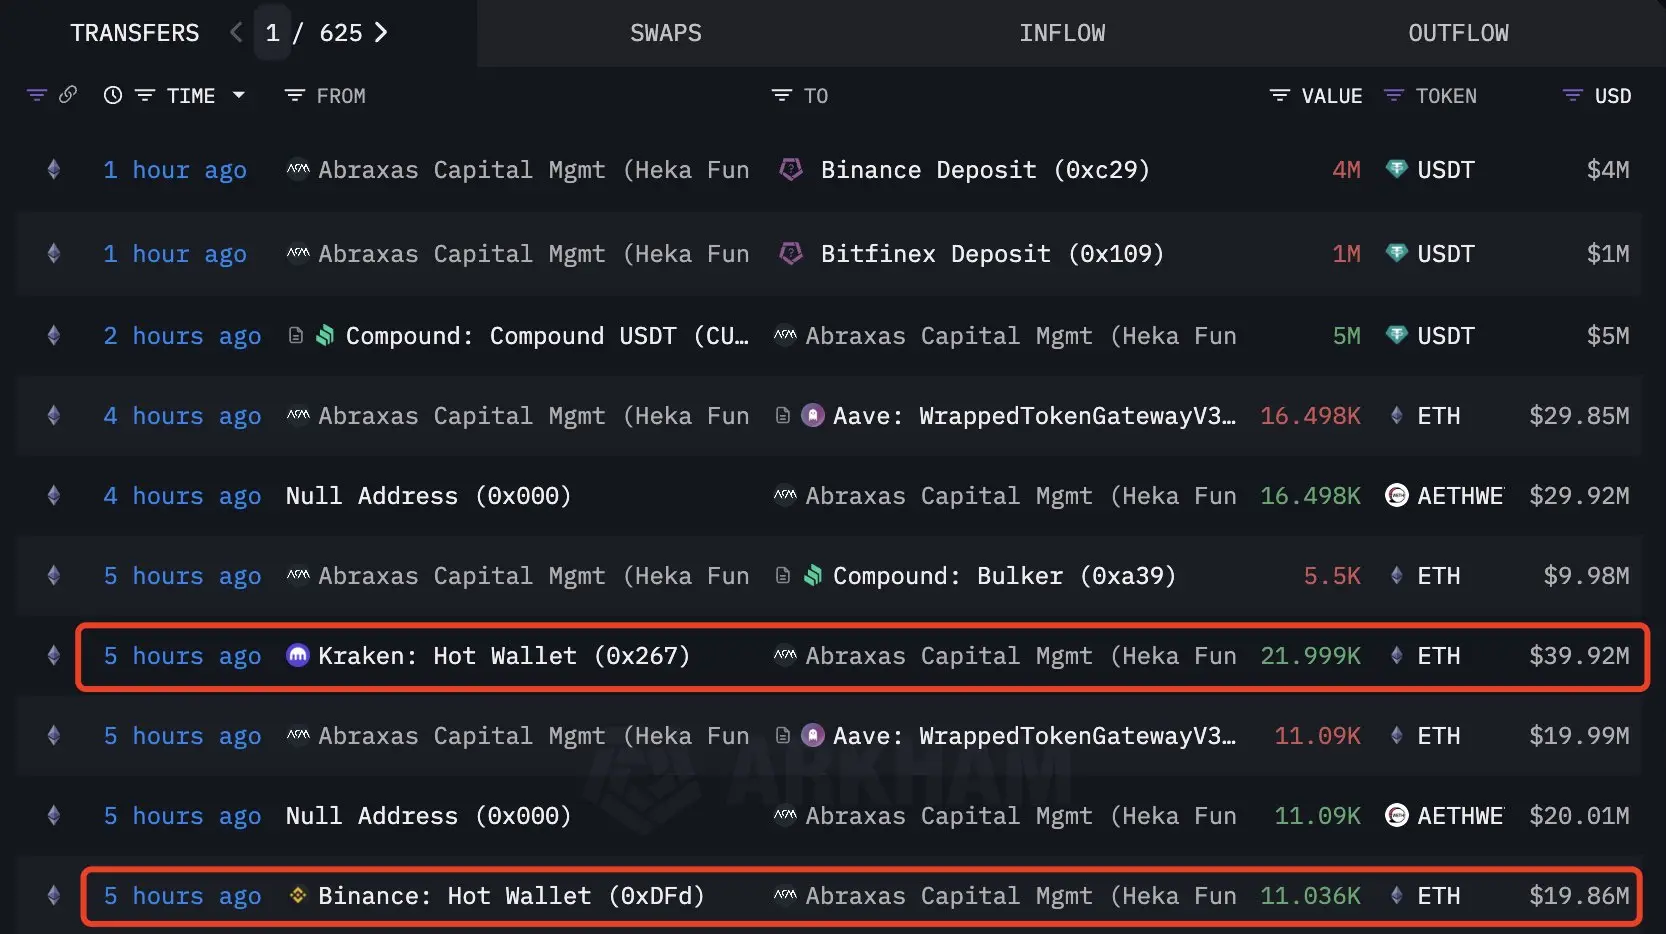Click Ethereum chain icon in $4M row
This screenshot has width=1666, height=934.
54,169
